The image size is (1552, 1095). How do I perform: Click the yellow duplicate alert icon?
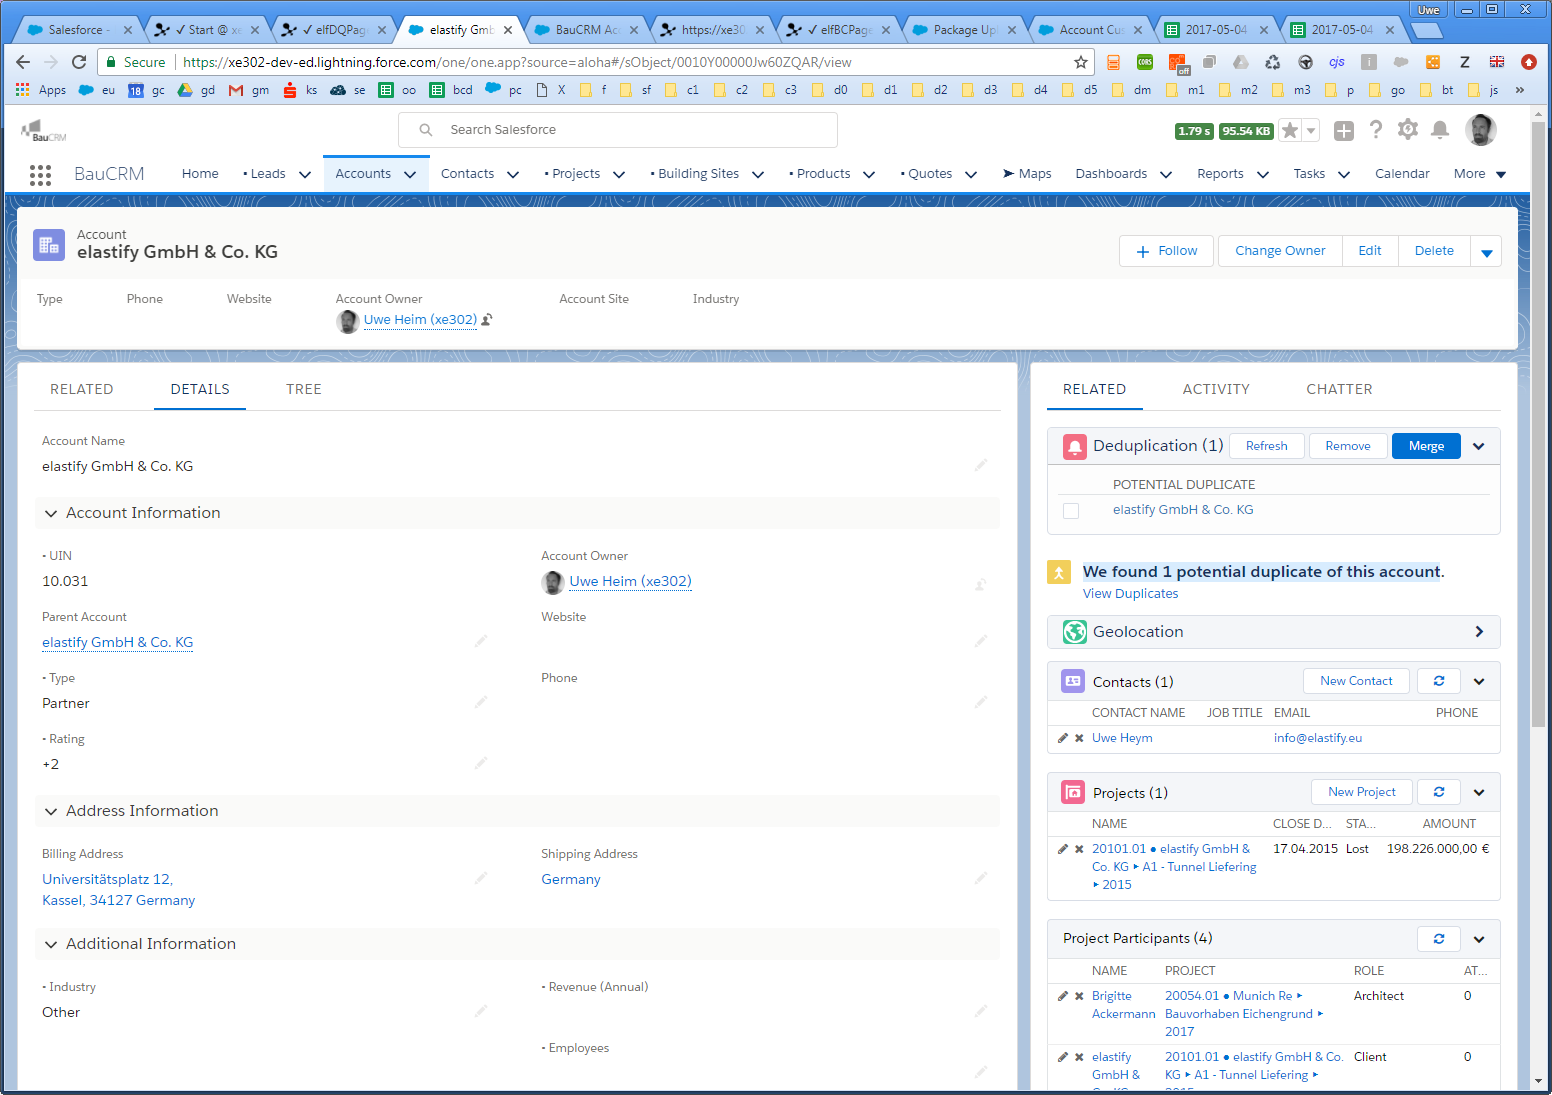pyautogui.click(x=1059, y=572)
